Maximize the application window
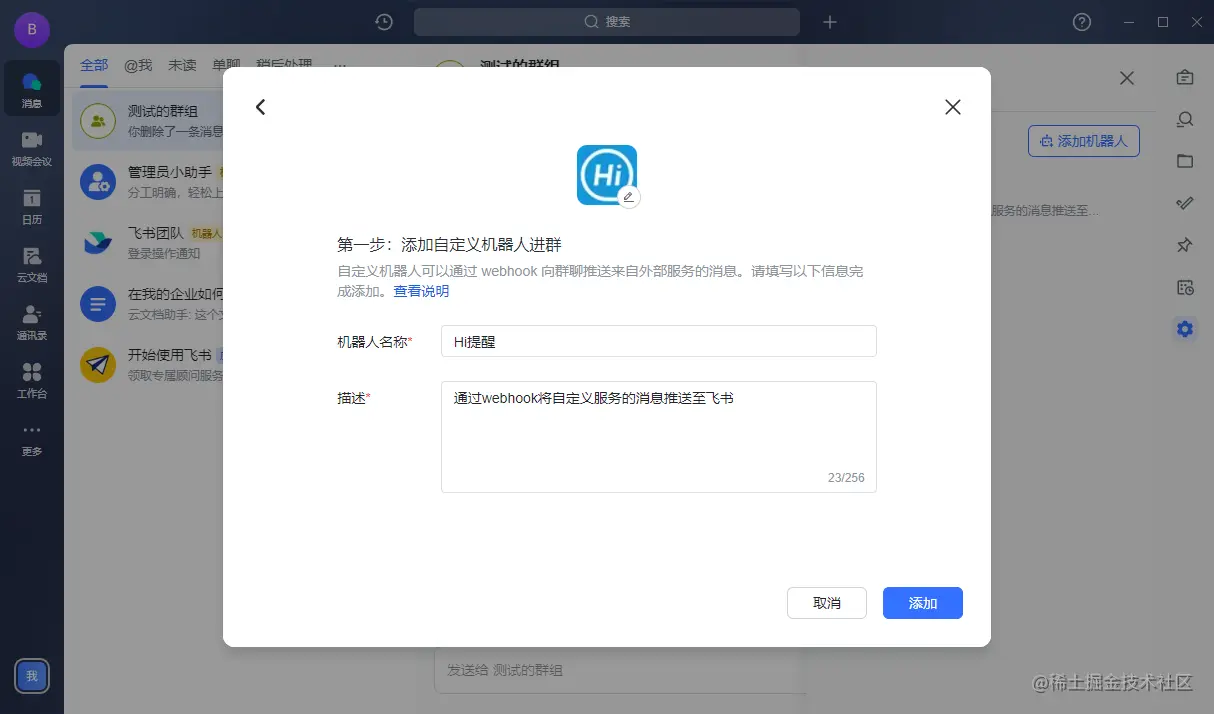This screenshot has width=1214, height=714. point(1163,22)
